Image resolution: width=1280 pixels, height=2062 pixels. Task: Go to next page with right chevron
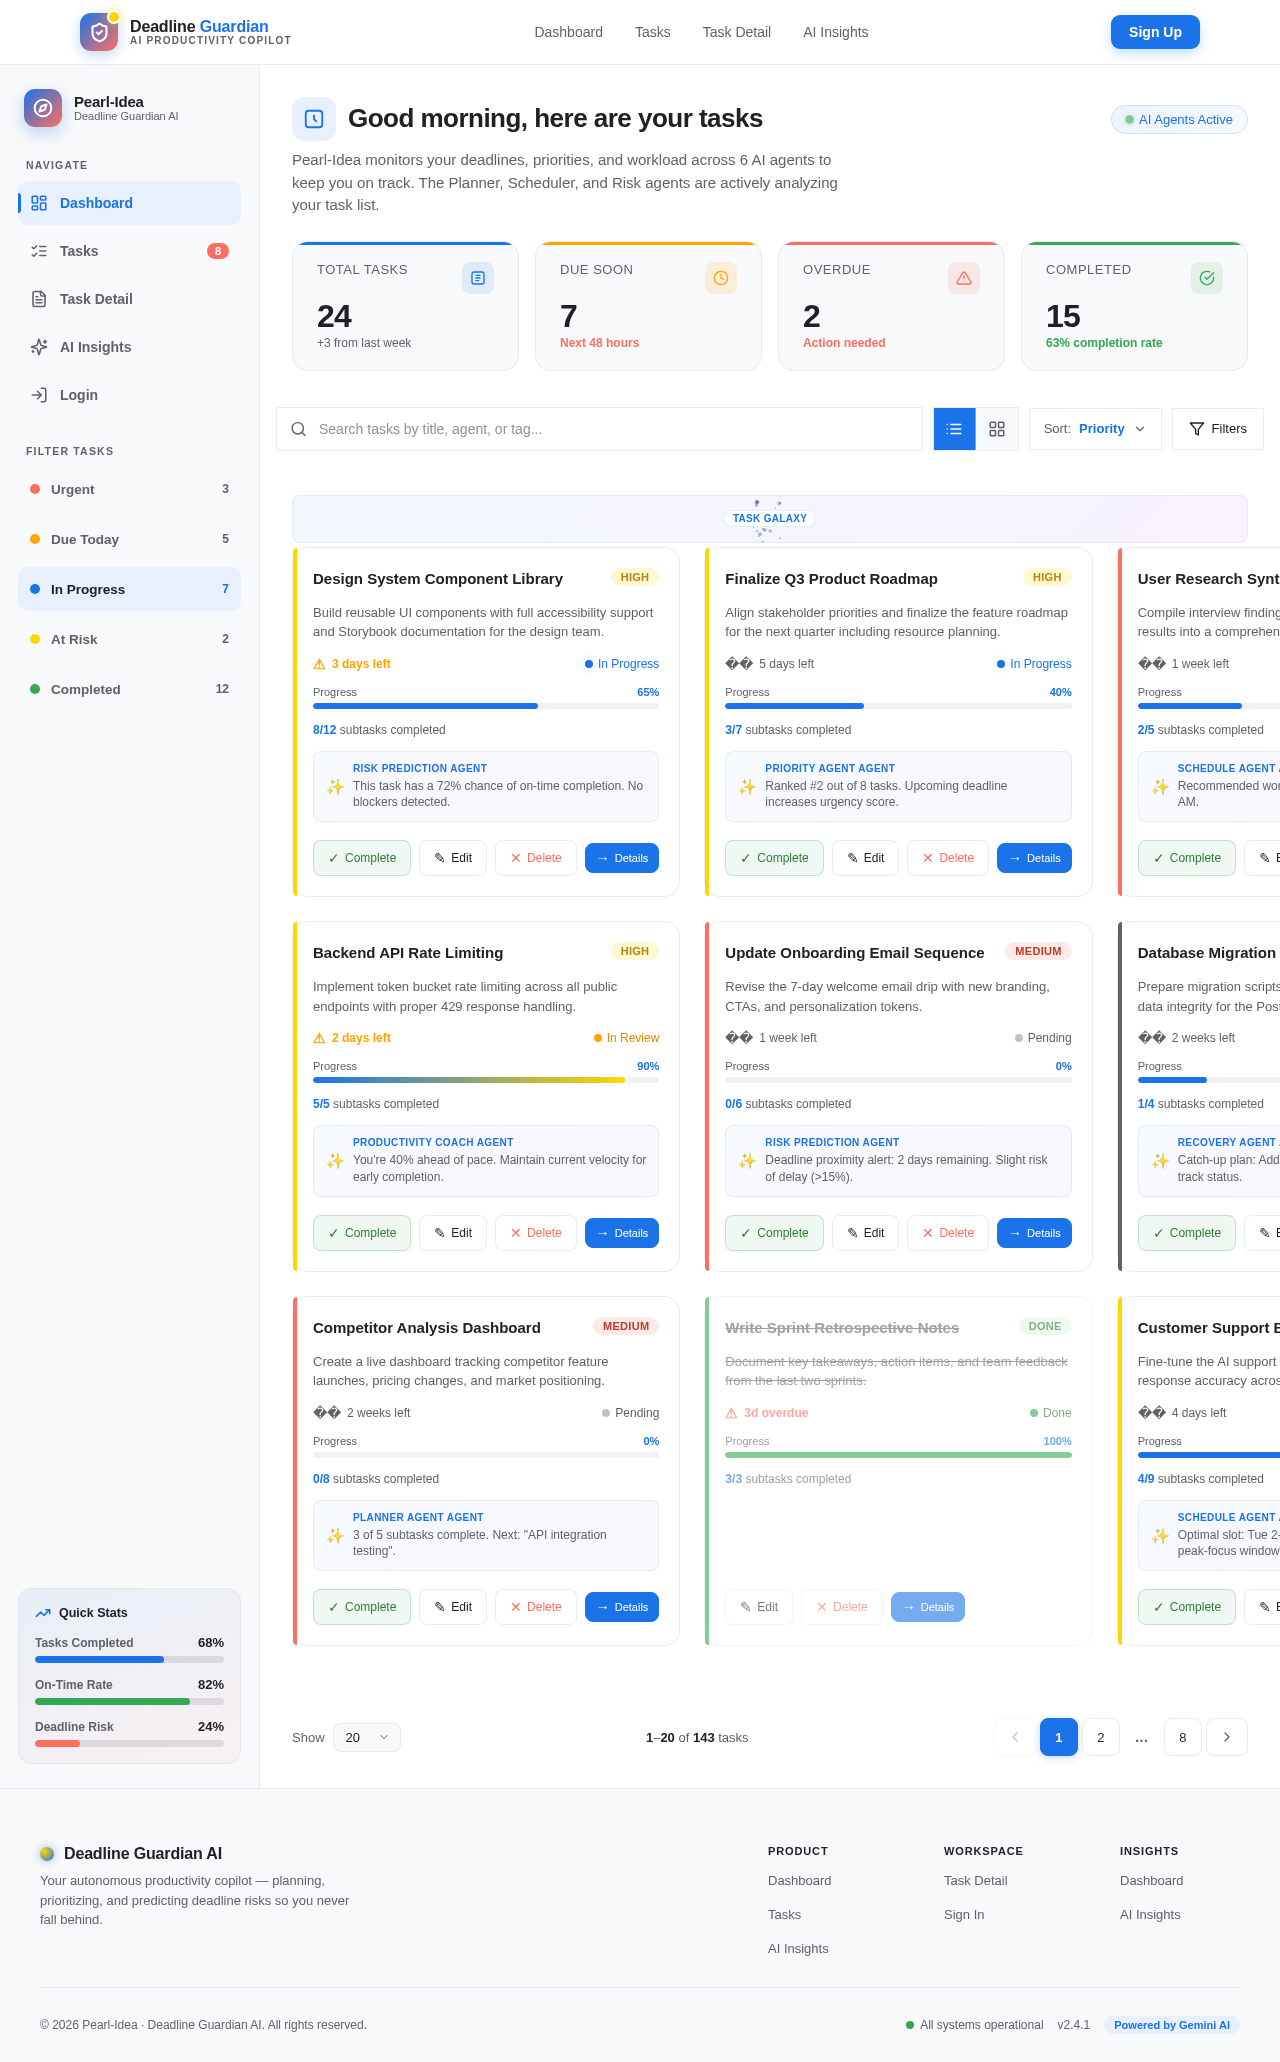[1227, 1737]
